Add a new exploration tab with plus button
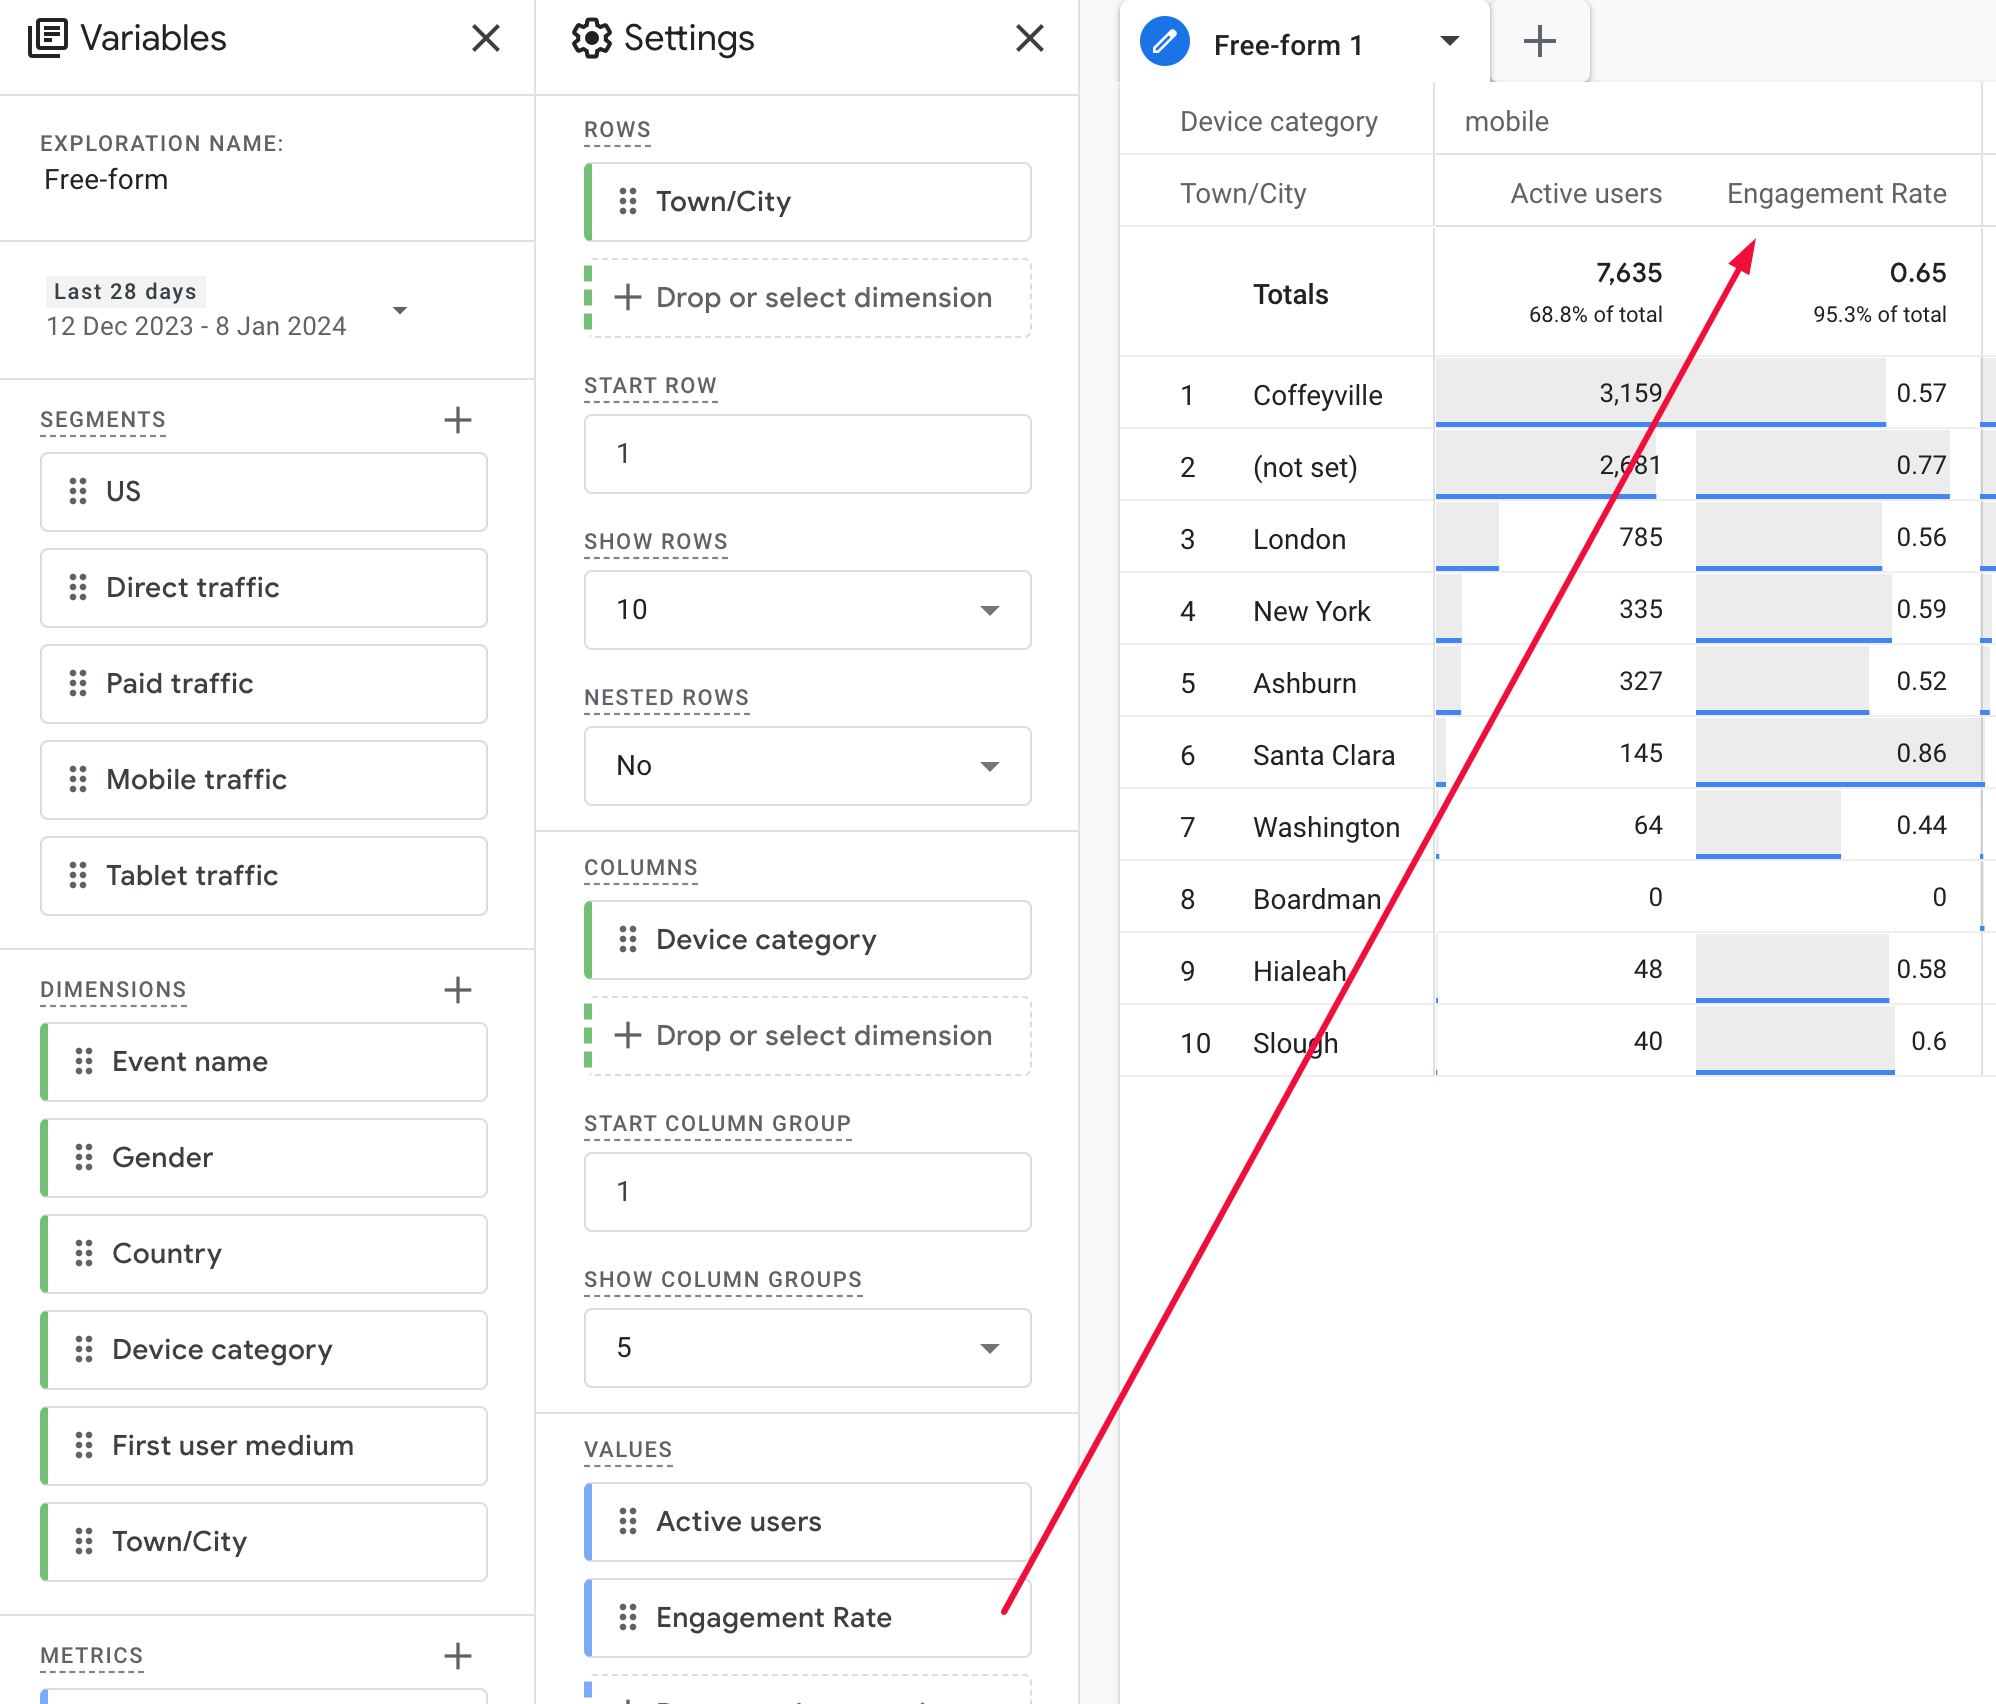 point(1538,41)
